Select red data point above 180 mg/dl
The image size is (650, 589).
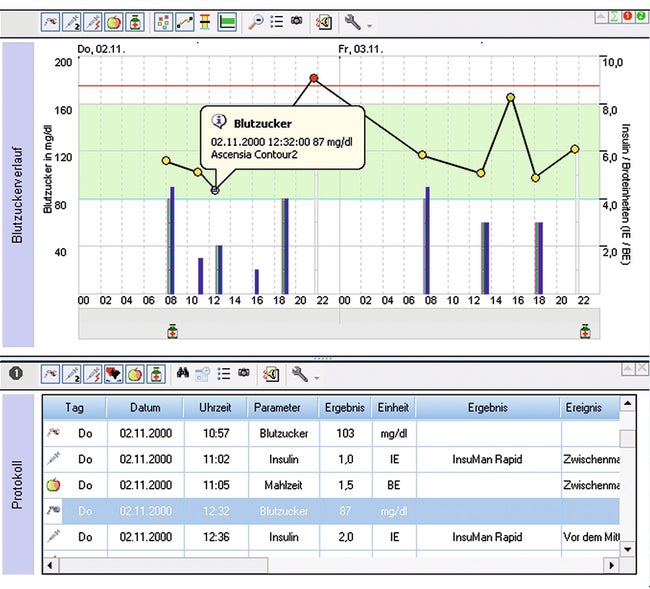[x=314, y=78]
